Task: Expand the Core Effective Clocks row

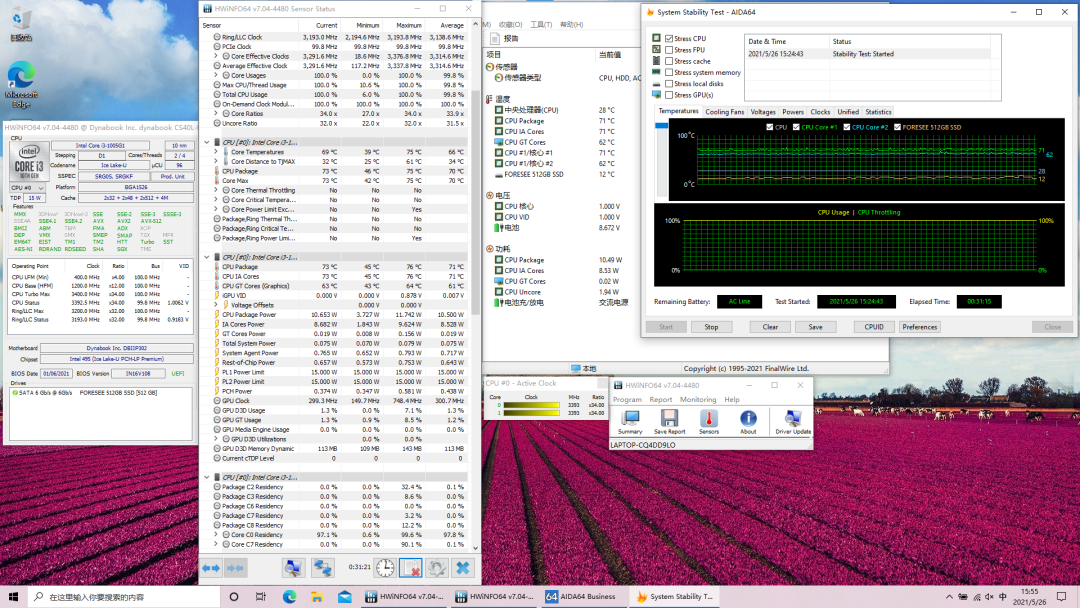Action: pyautogui.click(x=215, y=57)
